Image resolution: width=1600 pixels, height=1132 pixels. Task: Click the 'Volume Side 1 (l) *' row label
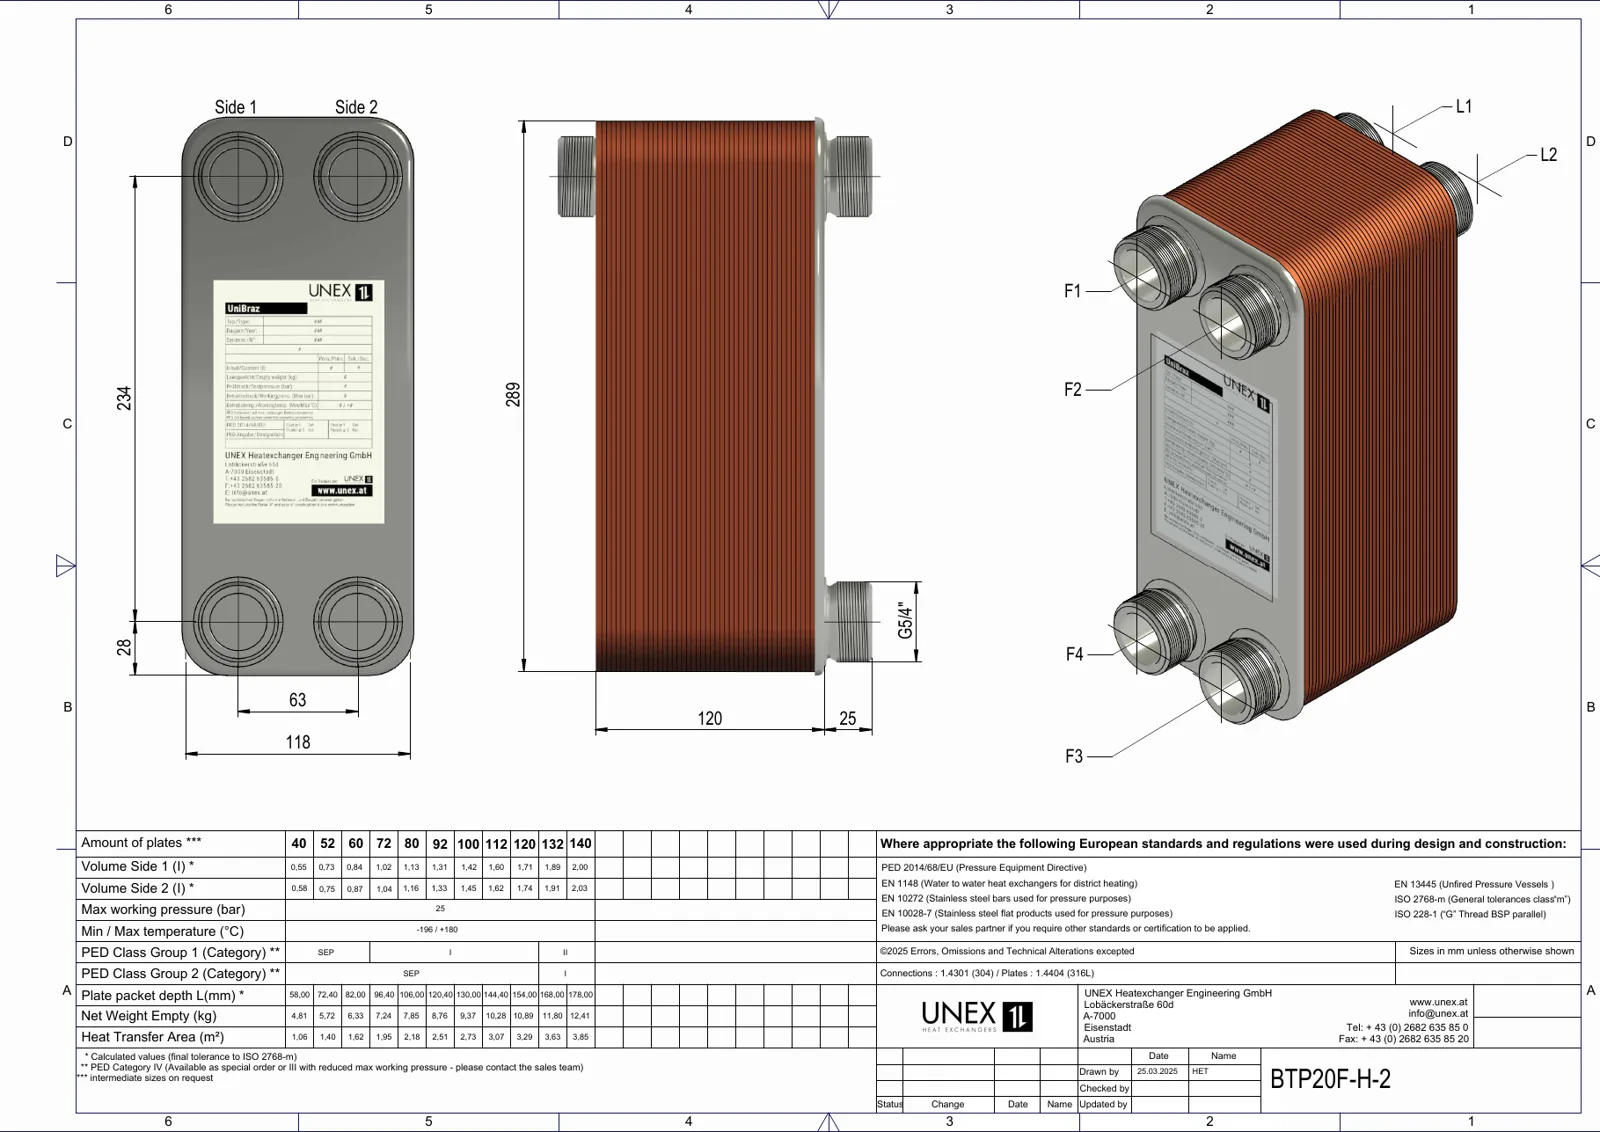(138, 866)
